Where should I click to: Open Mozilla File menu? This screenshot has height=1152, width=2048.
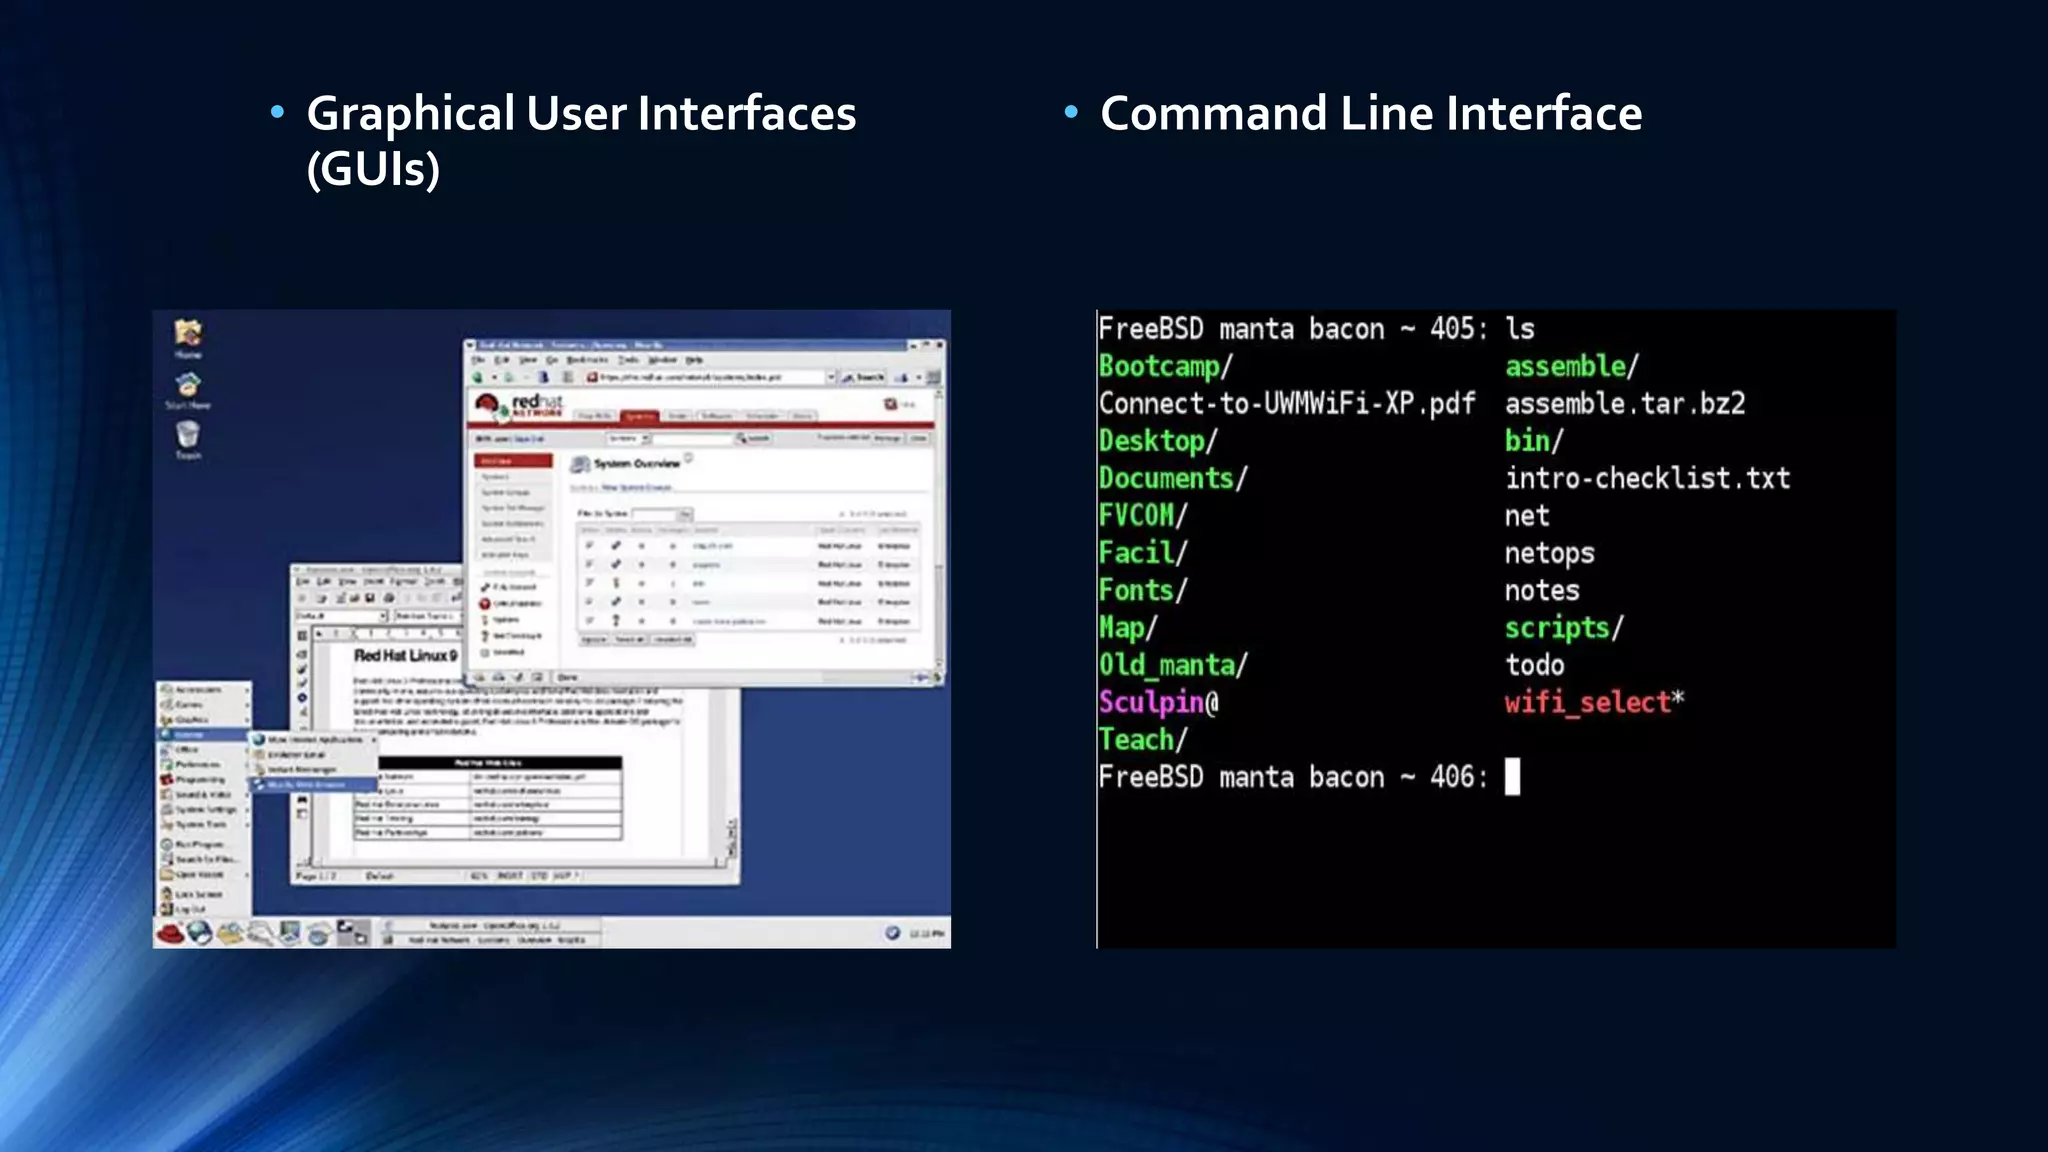coord(478,359)
